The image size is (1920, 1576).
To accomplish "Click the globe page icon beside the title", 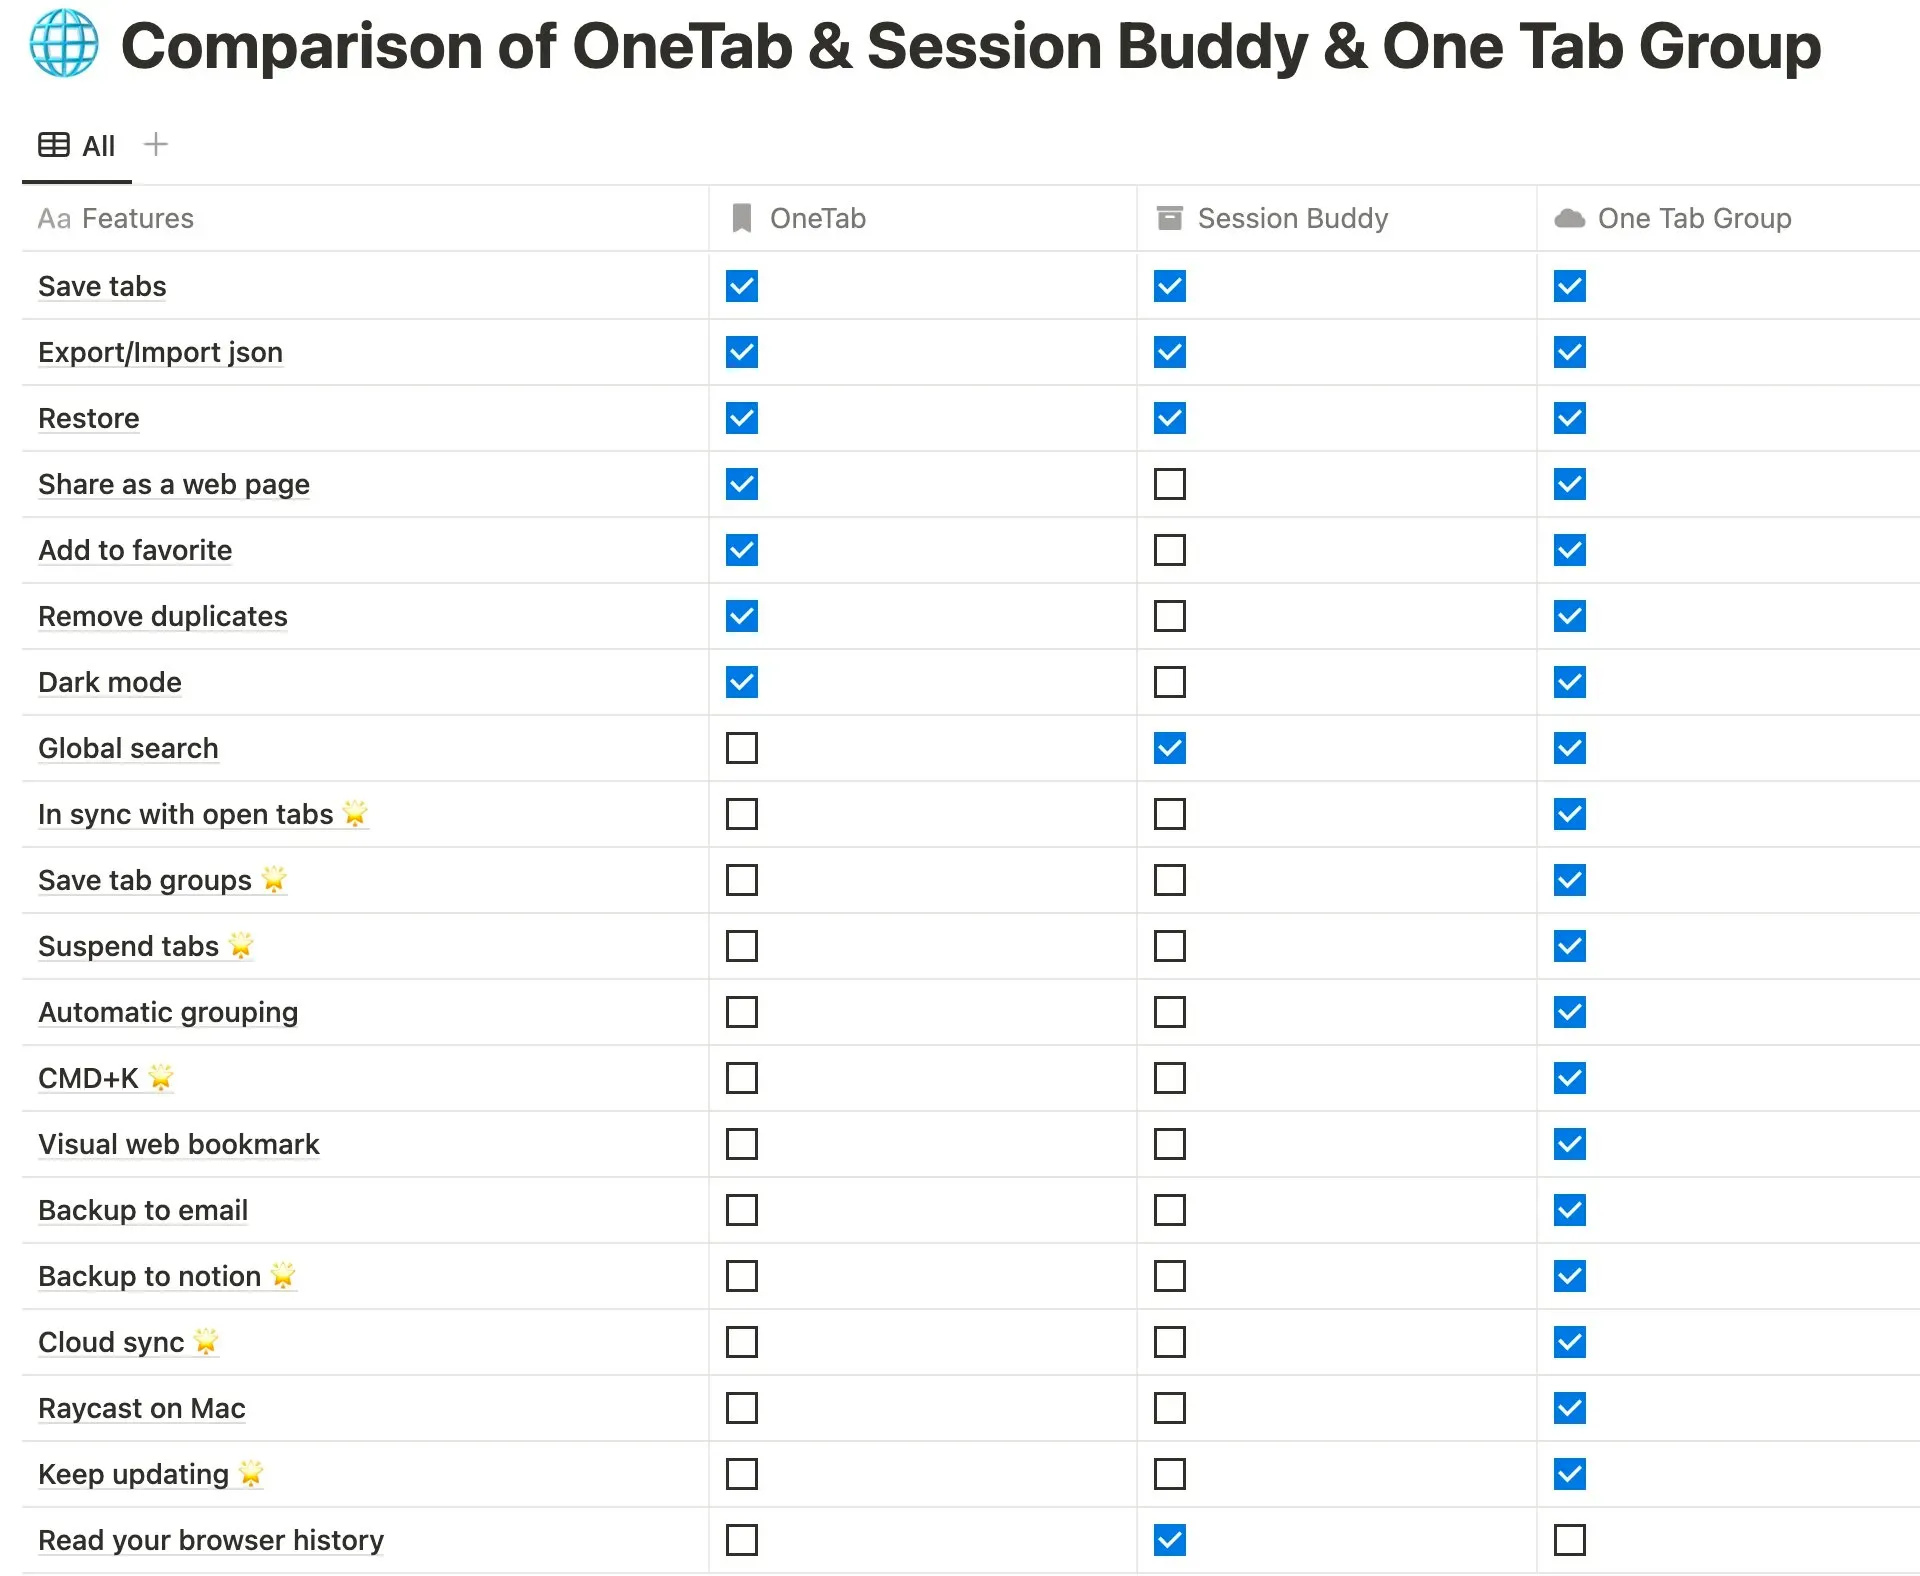I will 66,44.
